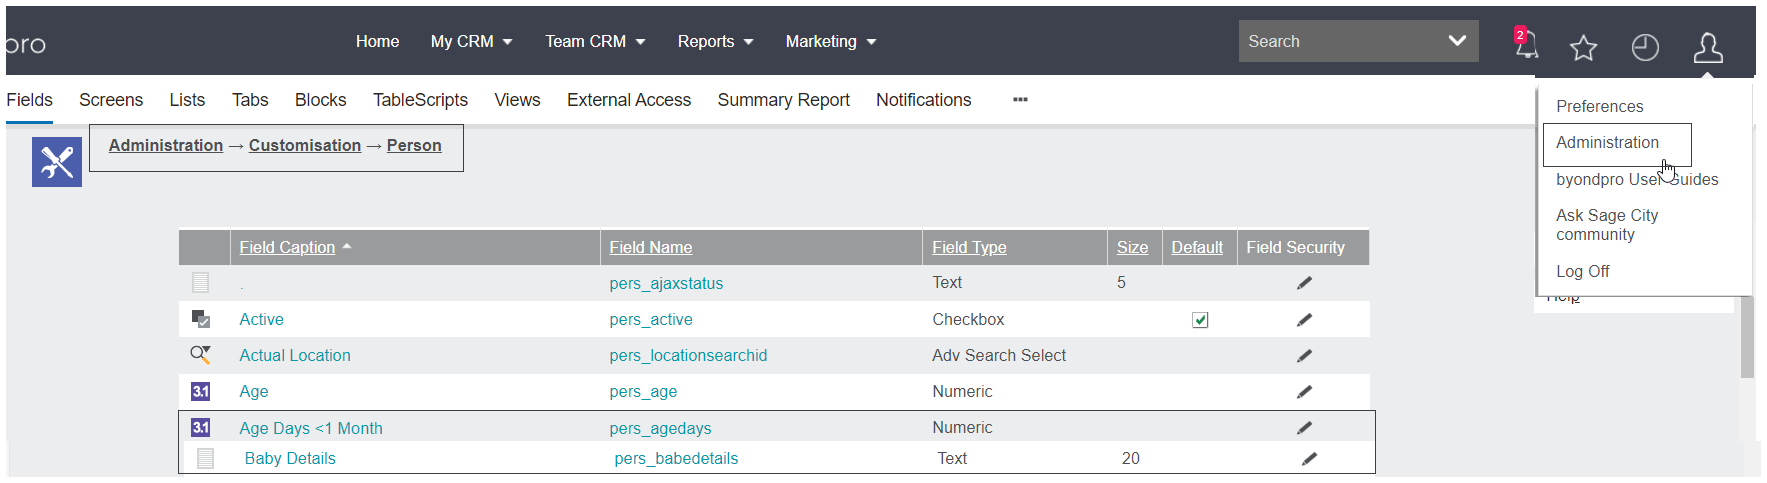Expand the My CRM menu
This screenshot has width=1767, height=483.
(471, 42)
